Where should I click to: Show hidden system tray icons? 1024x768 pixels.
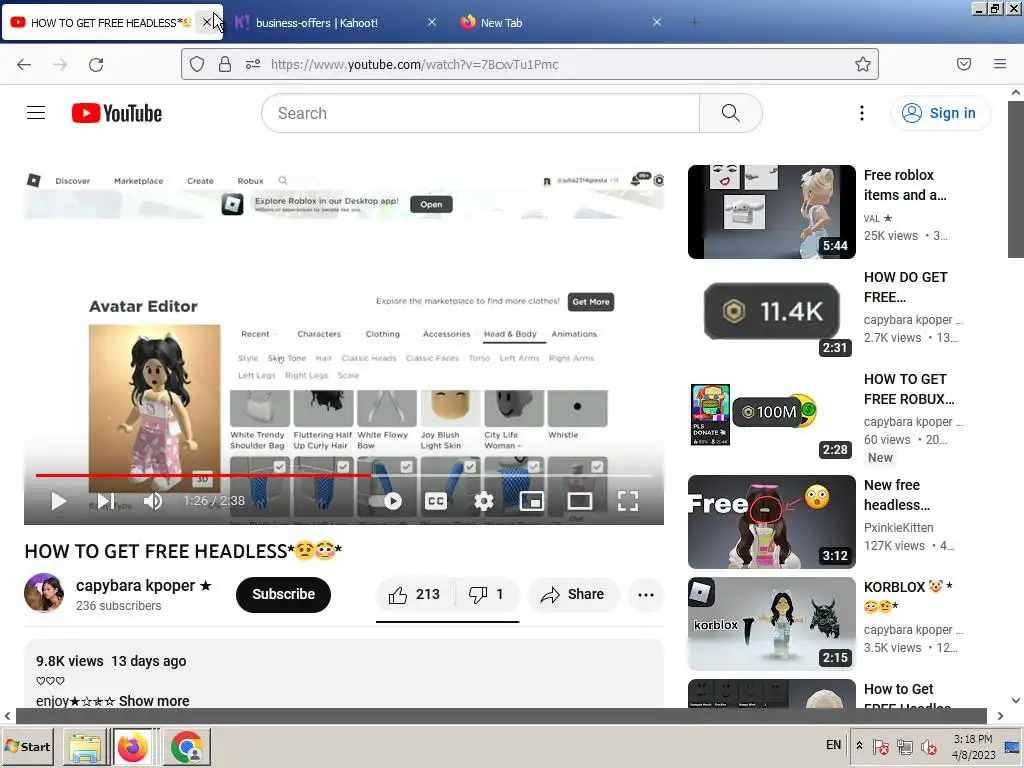coord(859,746)
